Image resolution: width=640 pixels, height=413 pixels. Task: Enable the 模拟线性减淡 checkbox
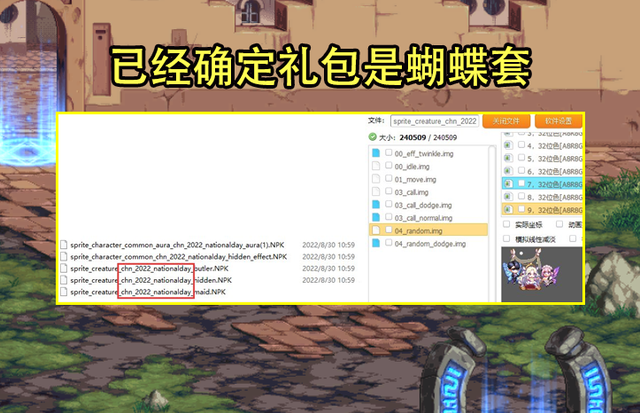506,239
